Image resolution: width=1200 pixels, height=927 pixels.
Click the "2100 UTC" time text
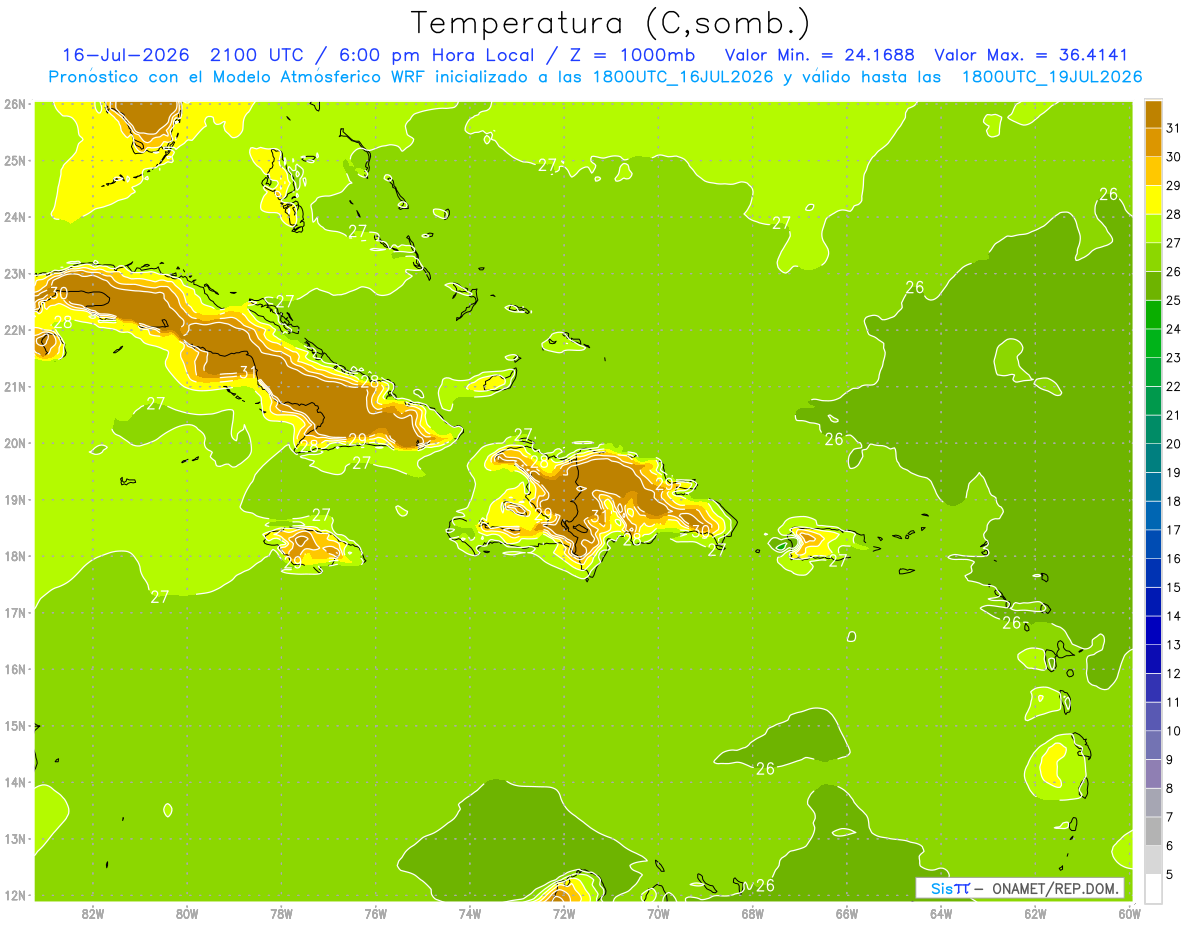click(x=257, y=55)
